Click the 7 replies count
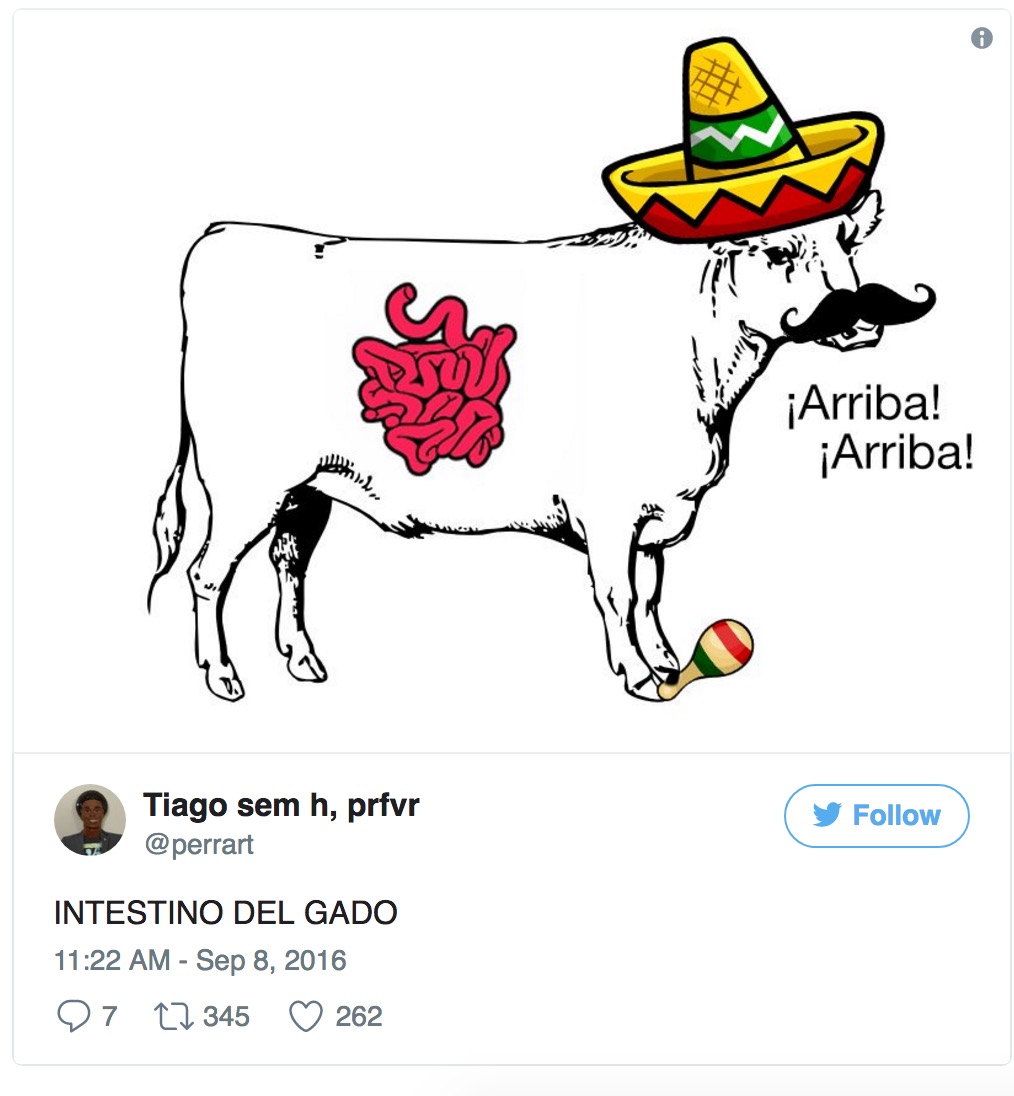This screenshot has height=1096, width=1014. [110, 1016]
